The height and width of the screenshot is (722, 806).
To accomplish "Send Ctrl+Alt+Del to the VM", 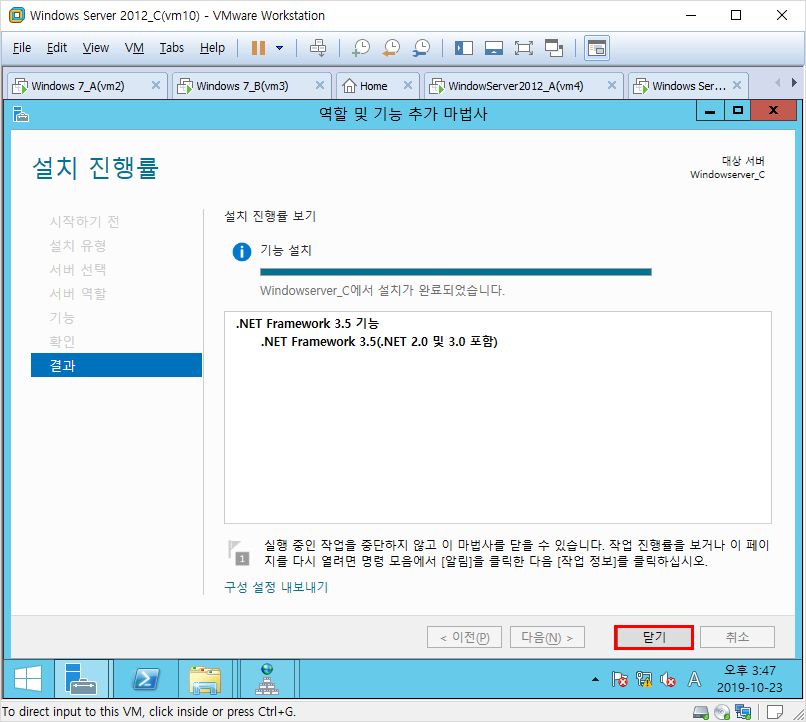I will point(318,48).
